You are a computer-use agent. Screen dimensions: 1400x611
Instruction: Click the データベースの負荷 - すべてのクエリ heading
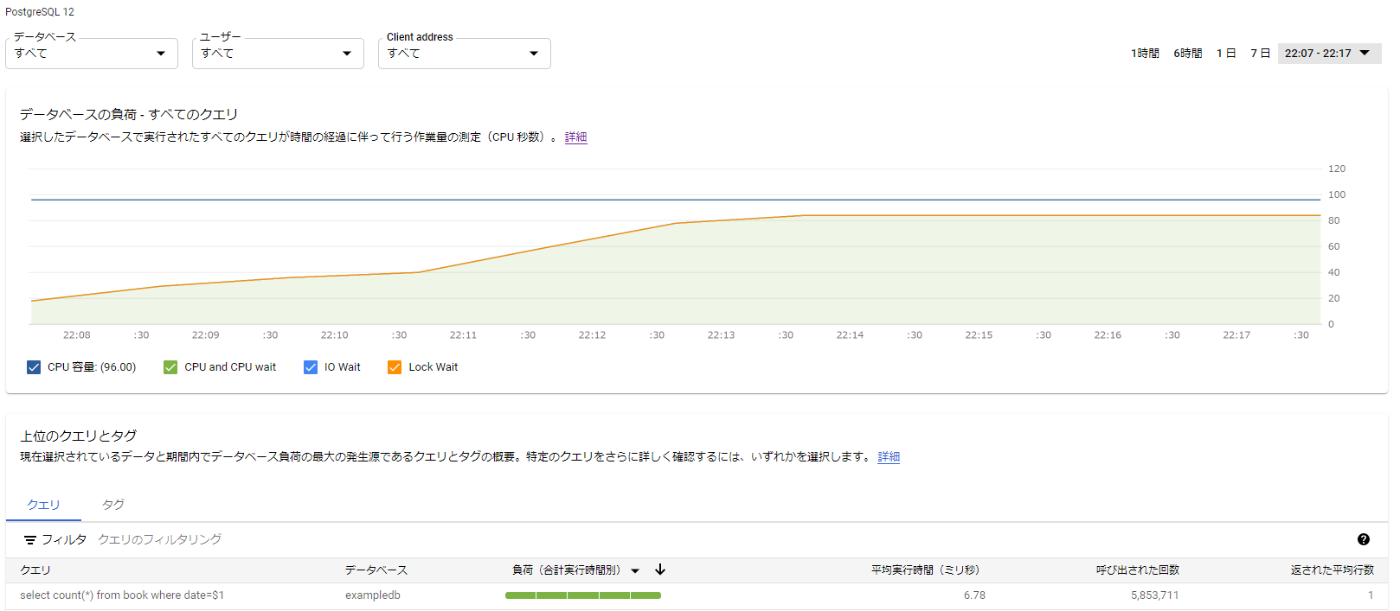point(129,114)
